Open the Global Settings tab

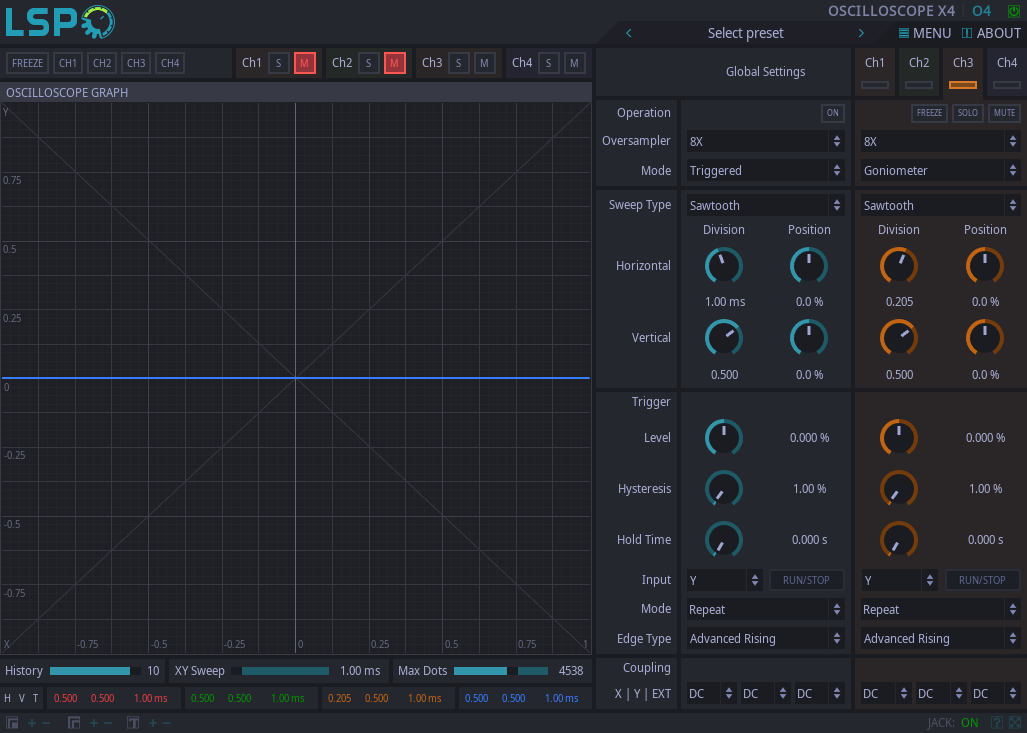[x=765, y=71]
